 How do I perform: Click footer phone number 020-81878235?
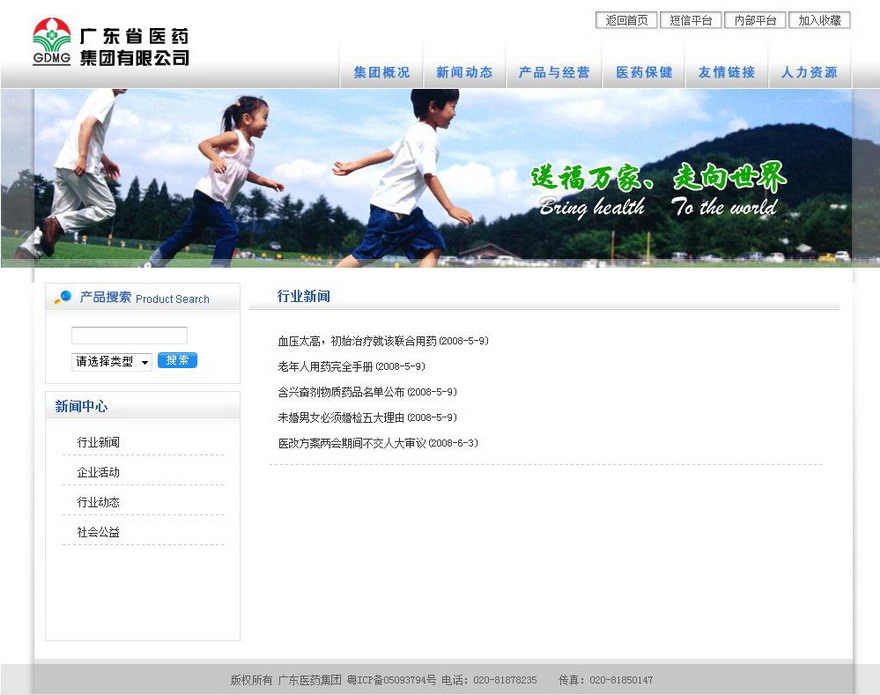(505, 680)
